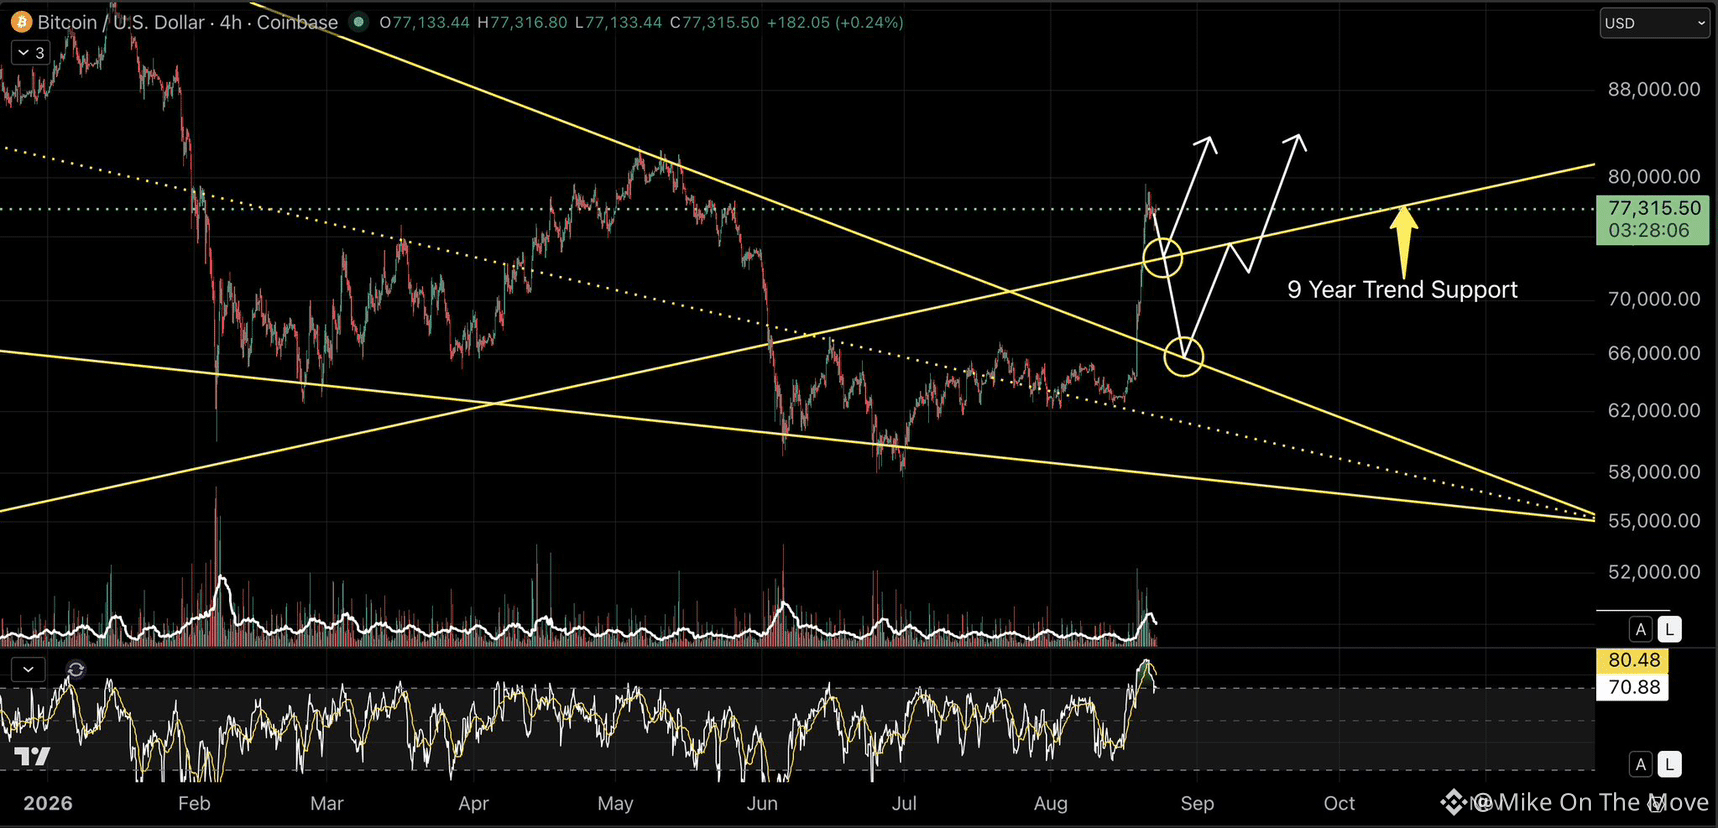1718x828 pixels.
Task: Open the Bitcoin / U.S. Dollar symbol title
Action: coord(188,22)
